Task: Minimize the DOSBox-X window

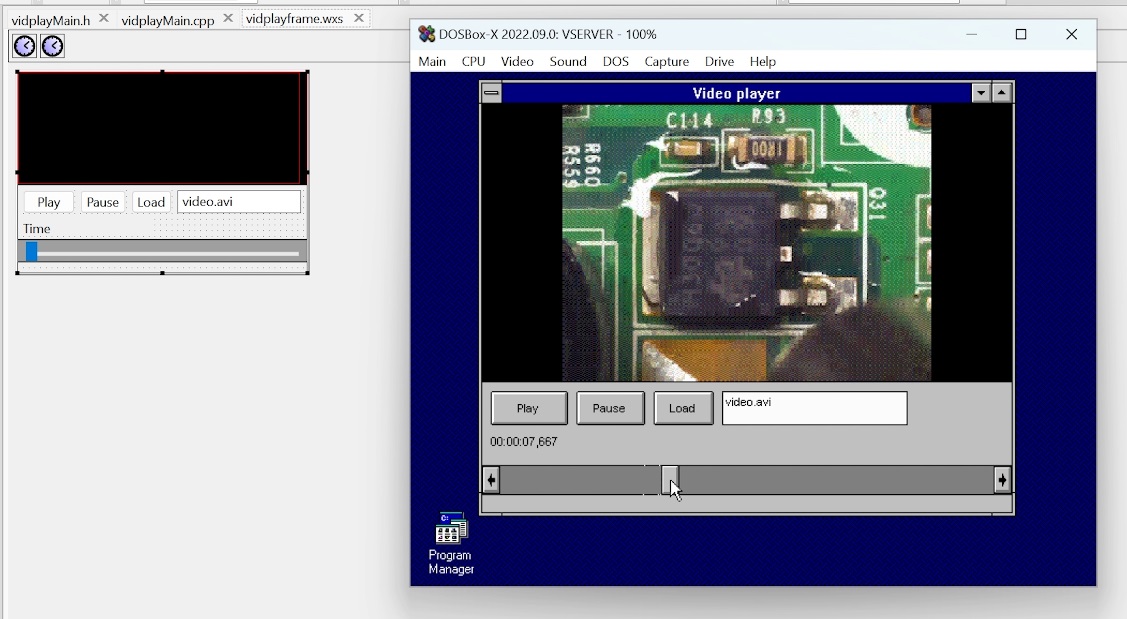Action: coord(971,34)
